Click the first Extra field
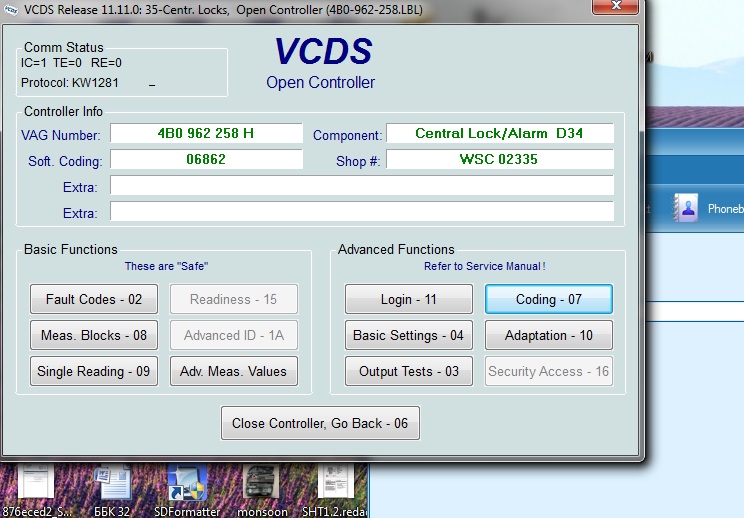This screenshot has height=518, width=744. (362, 185)
